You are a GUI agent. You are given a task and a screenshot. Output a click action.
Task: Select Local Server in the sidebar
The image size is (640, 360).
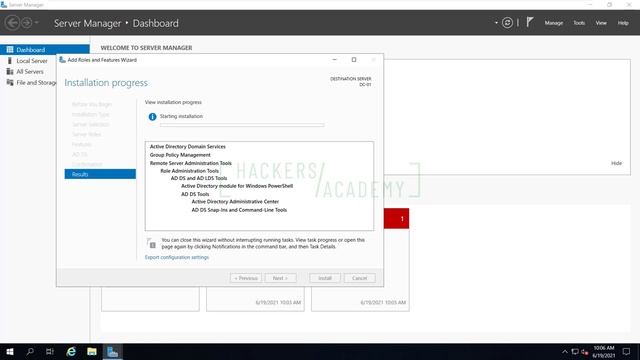coord(32,60)
